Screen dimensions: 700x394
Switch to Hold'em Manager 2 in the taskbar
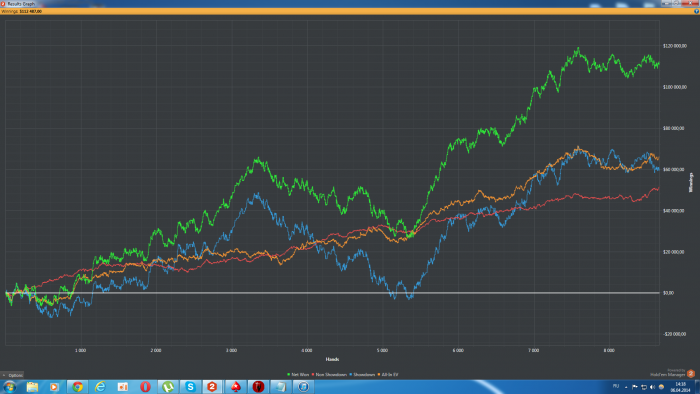[x=213, y=387]
